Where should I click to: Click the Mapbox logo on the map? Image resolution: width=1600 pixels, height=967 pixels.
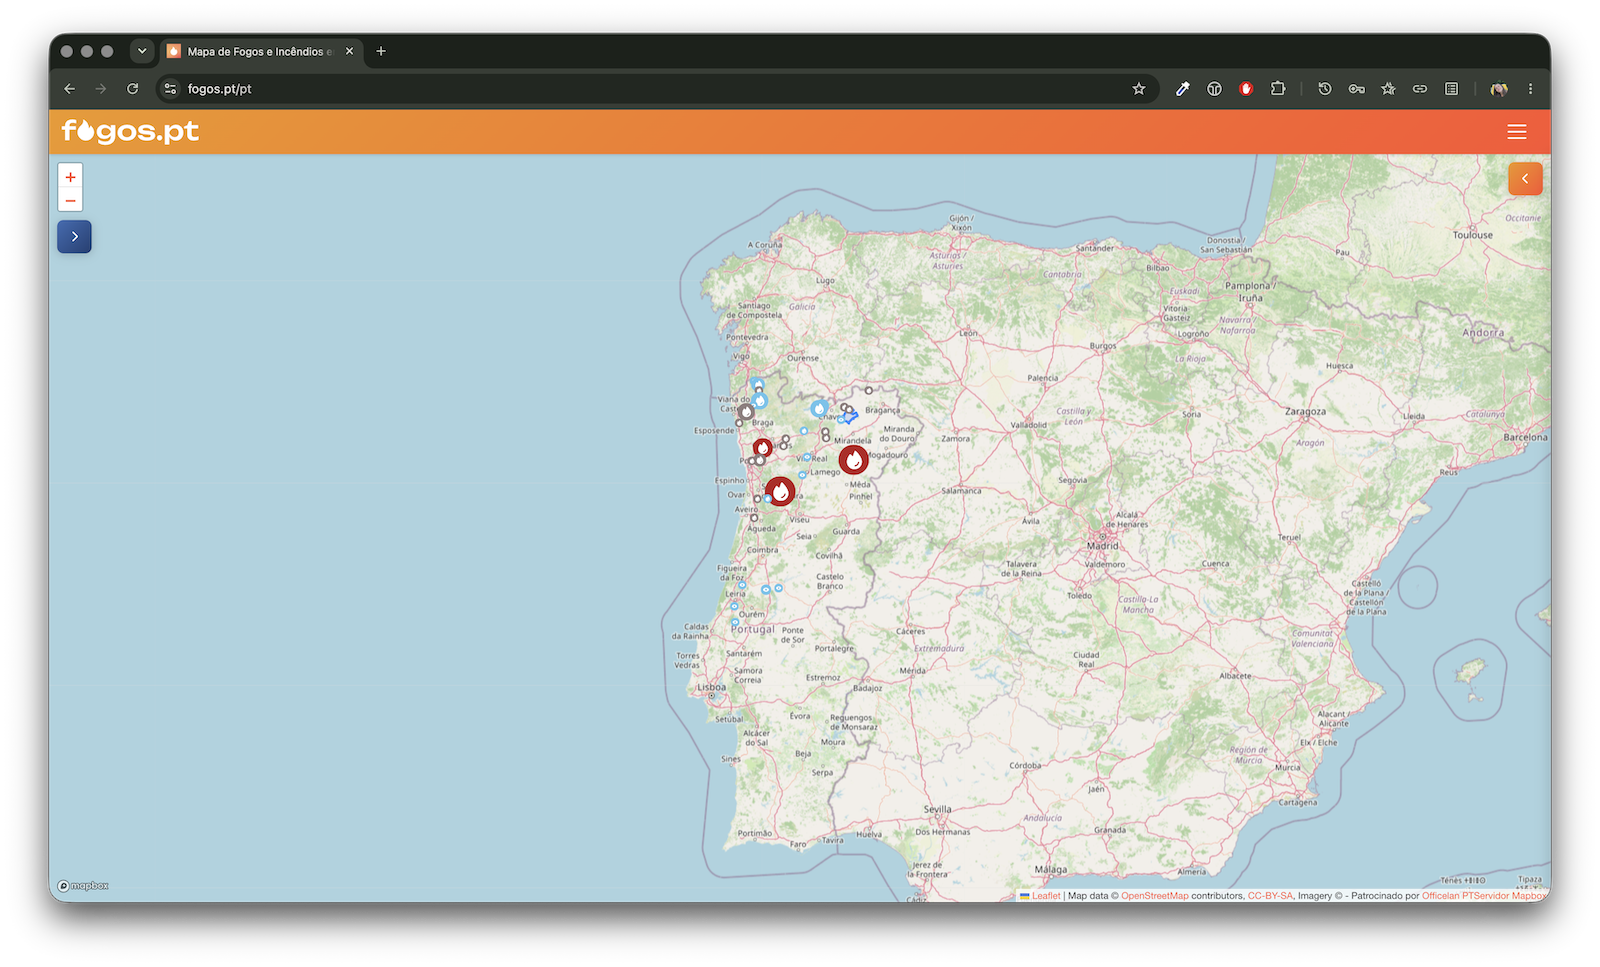83,886
